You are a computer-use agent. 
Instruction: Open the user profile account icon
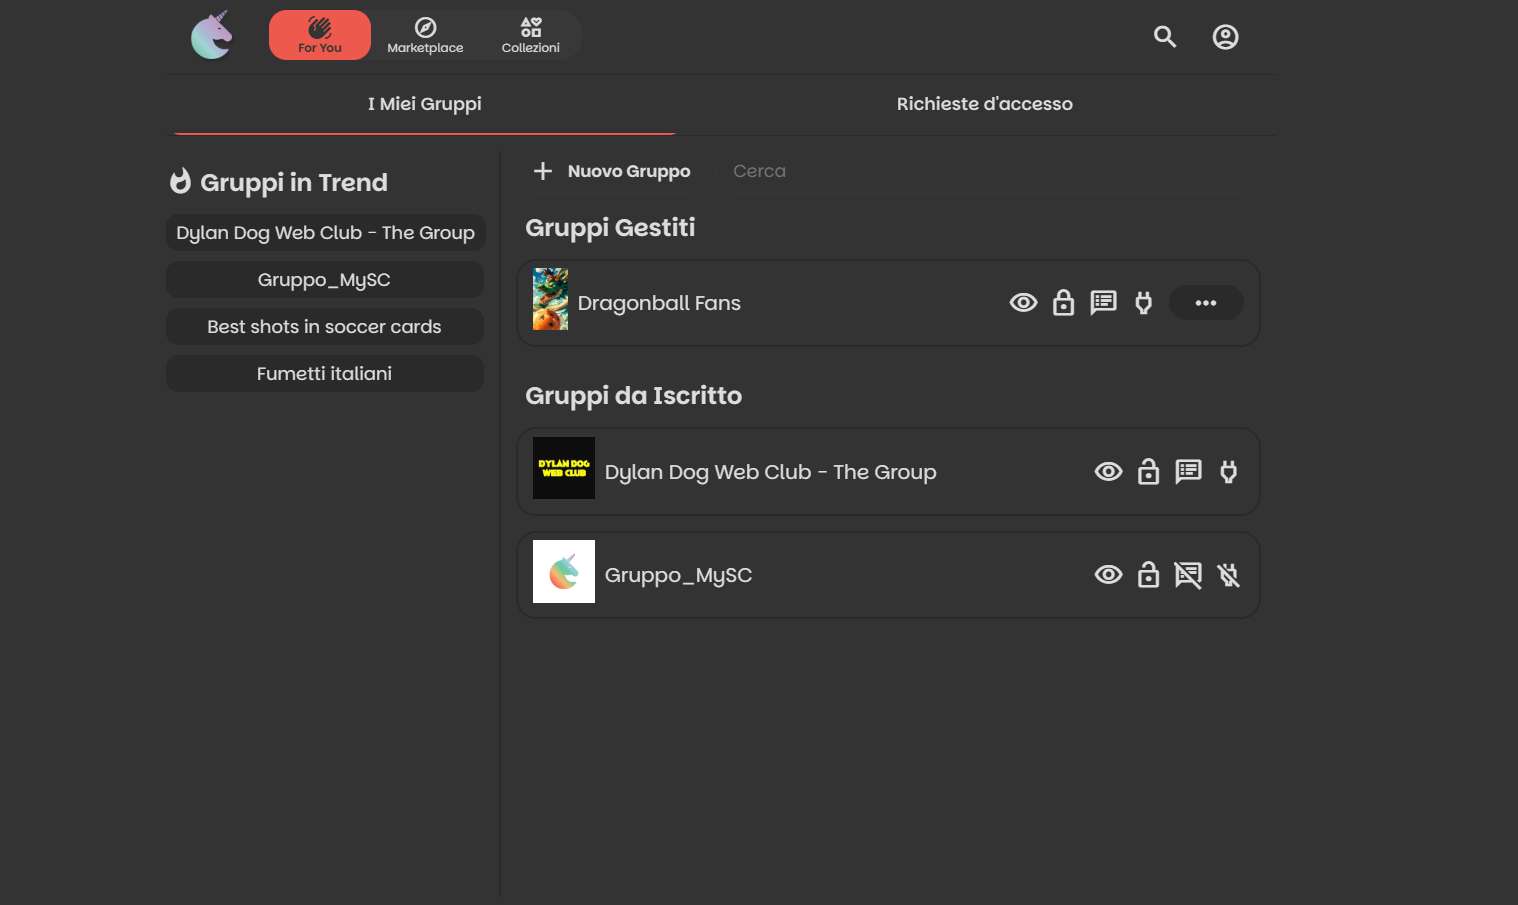tap(1225, 37)
